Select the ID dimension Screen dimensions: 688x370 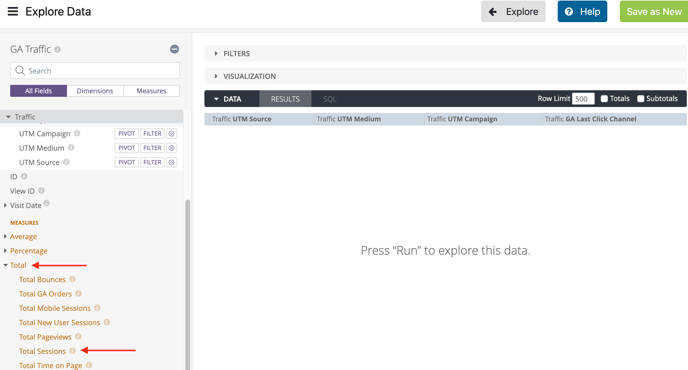(14, 176)
